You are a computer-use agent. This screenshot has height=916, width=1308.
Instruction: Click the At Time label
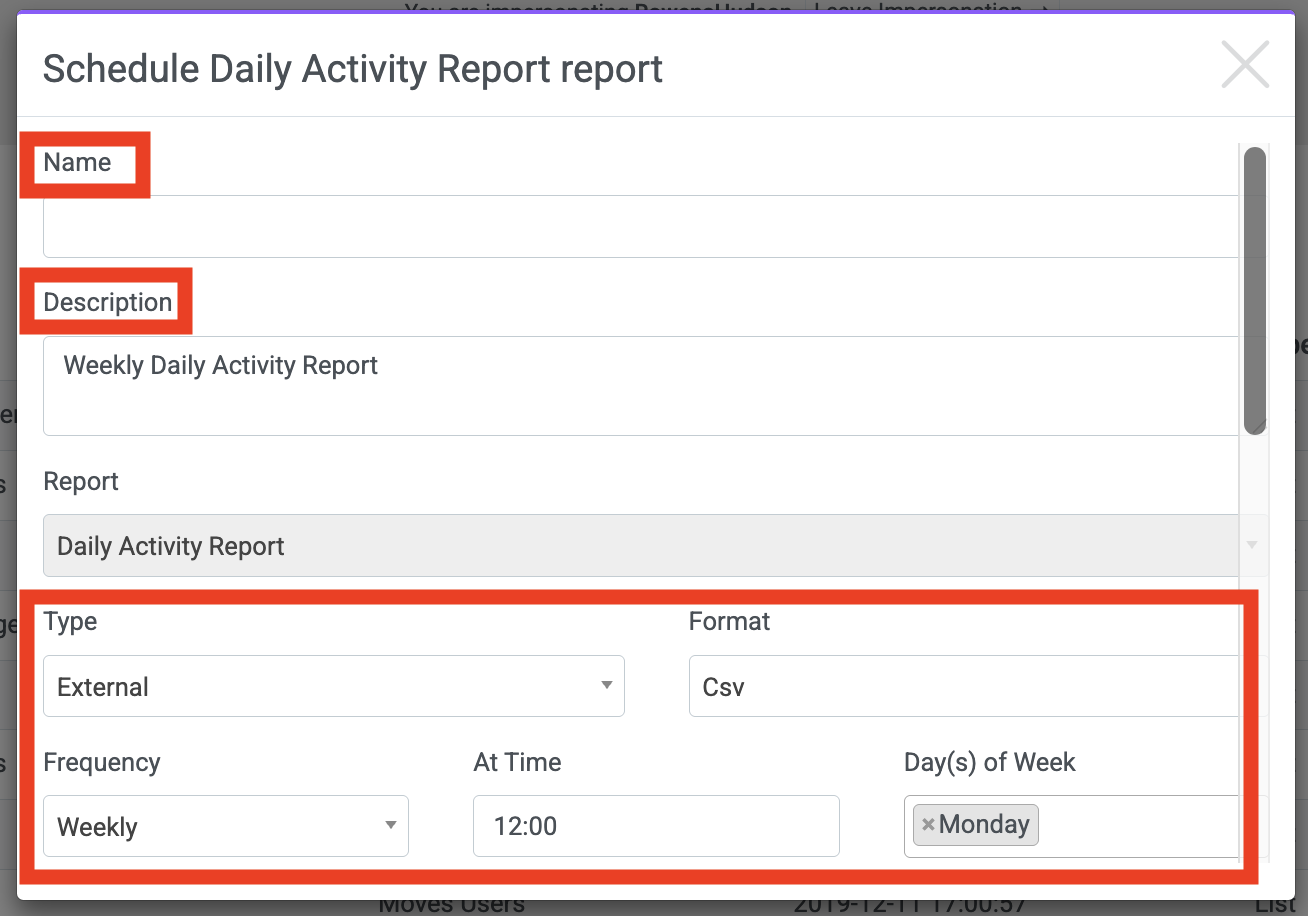(517, 762)
